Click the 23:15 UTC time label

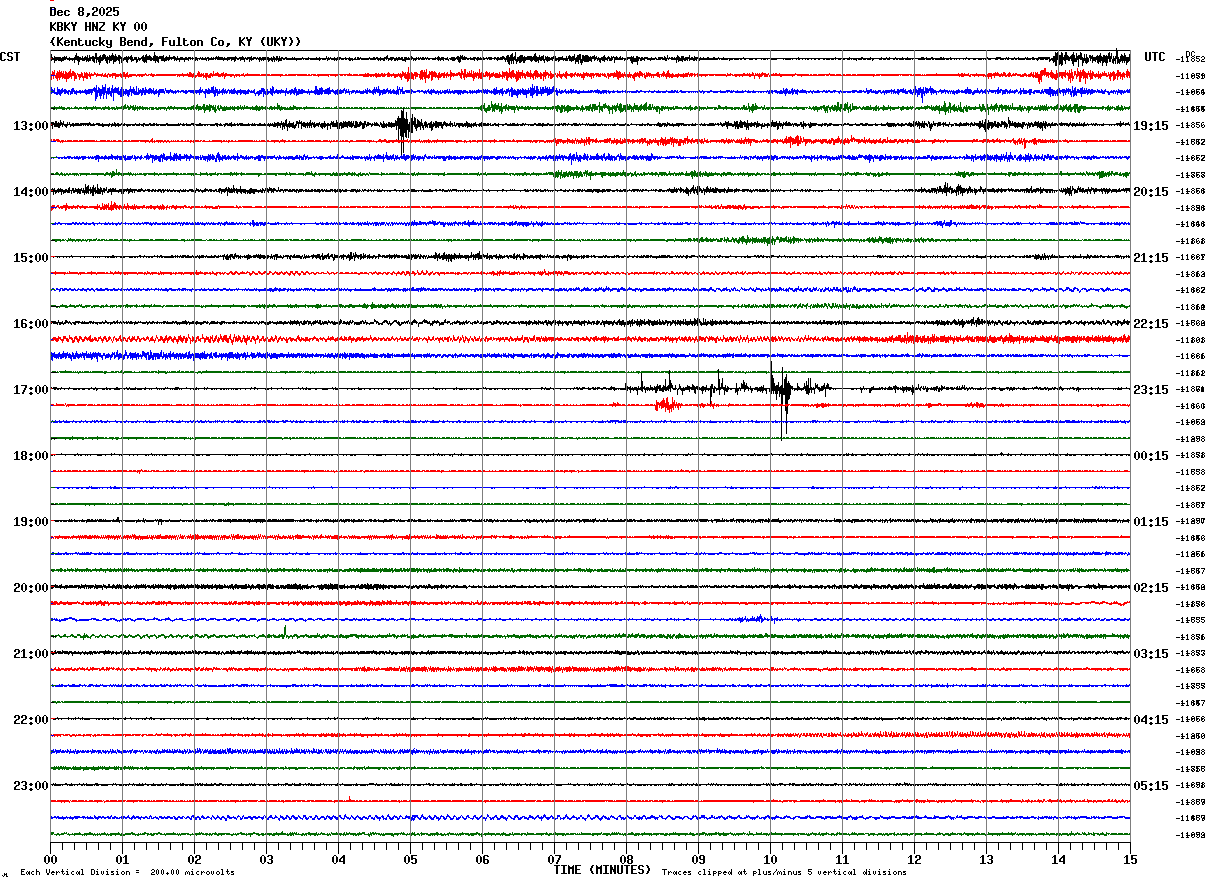pyautogui.click(x=1151, y=390)
